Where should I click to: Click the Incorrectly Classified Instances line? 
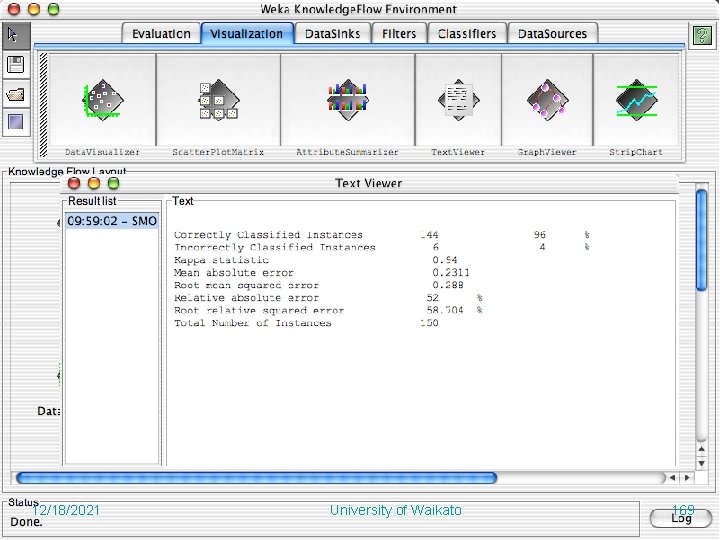[x=382, y=247]
